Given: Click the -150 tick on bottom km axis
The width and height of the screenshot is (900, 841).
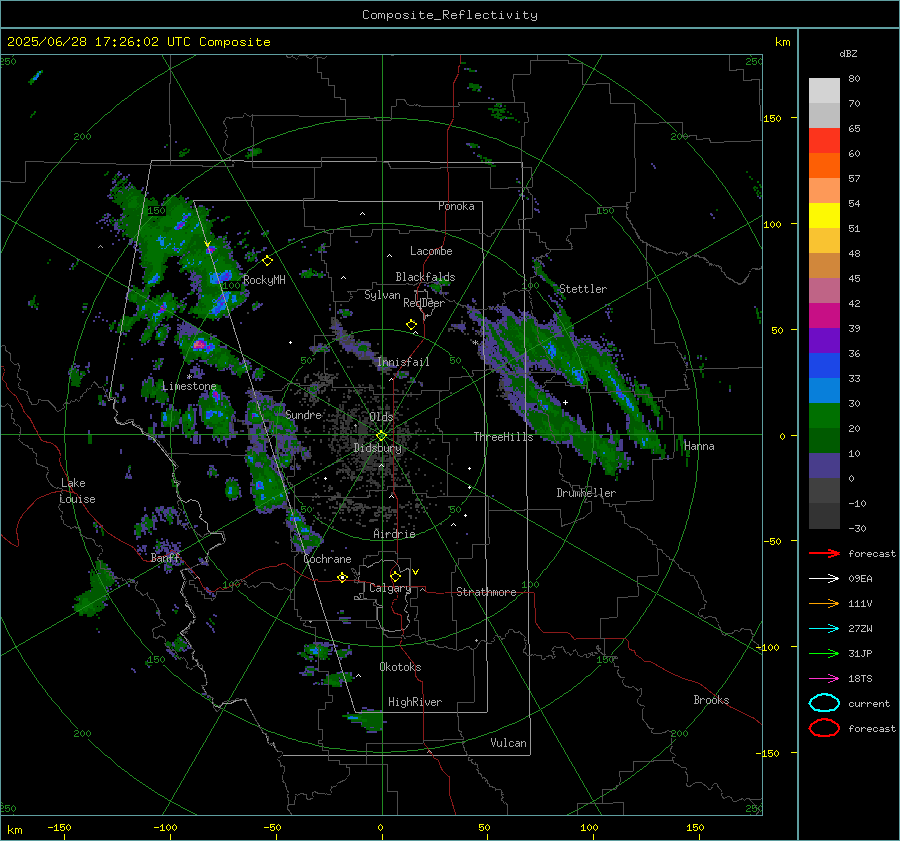Looking at the screenshot, I should pos(59,827).
